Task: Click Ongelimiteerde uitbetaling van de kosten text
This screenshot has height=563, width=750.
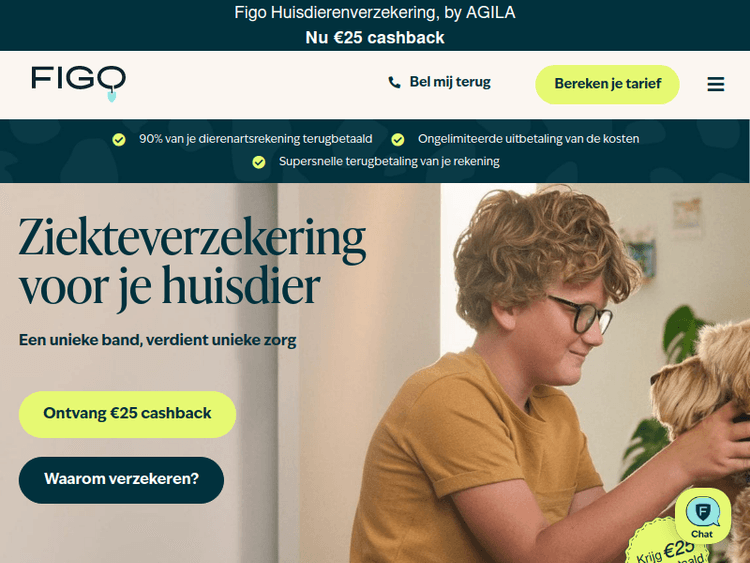Action: pos(529,139)
